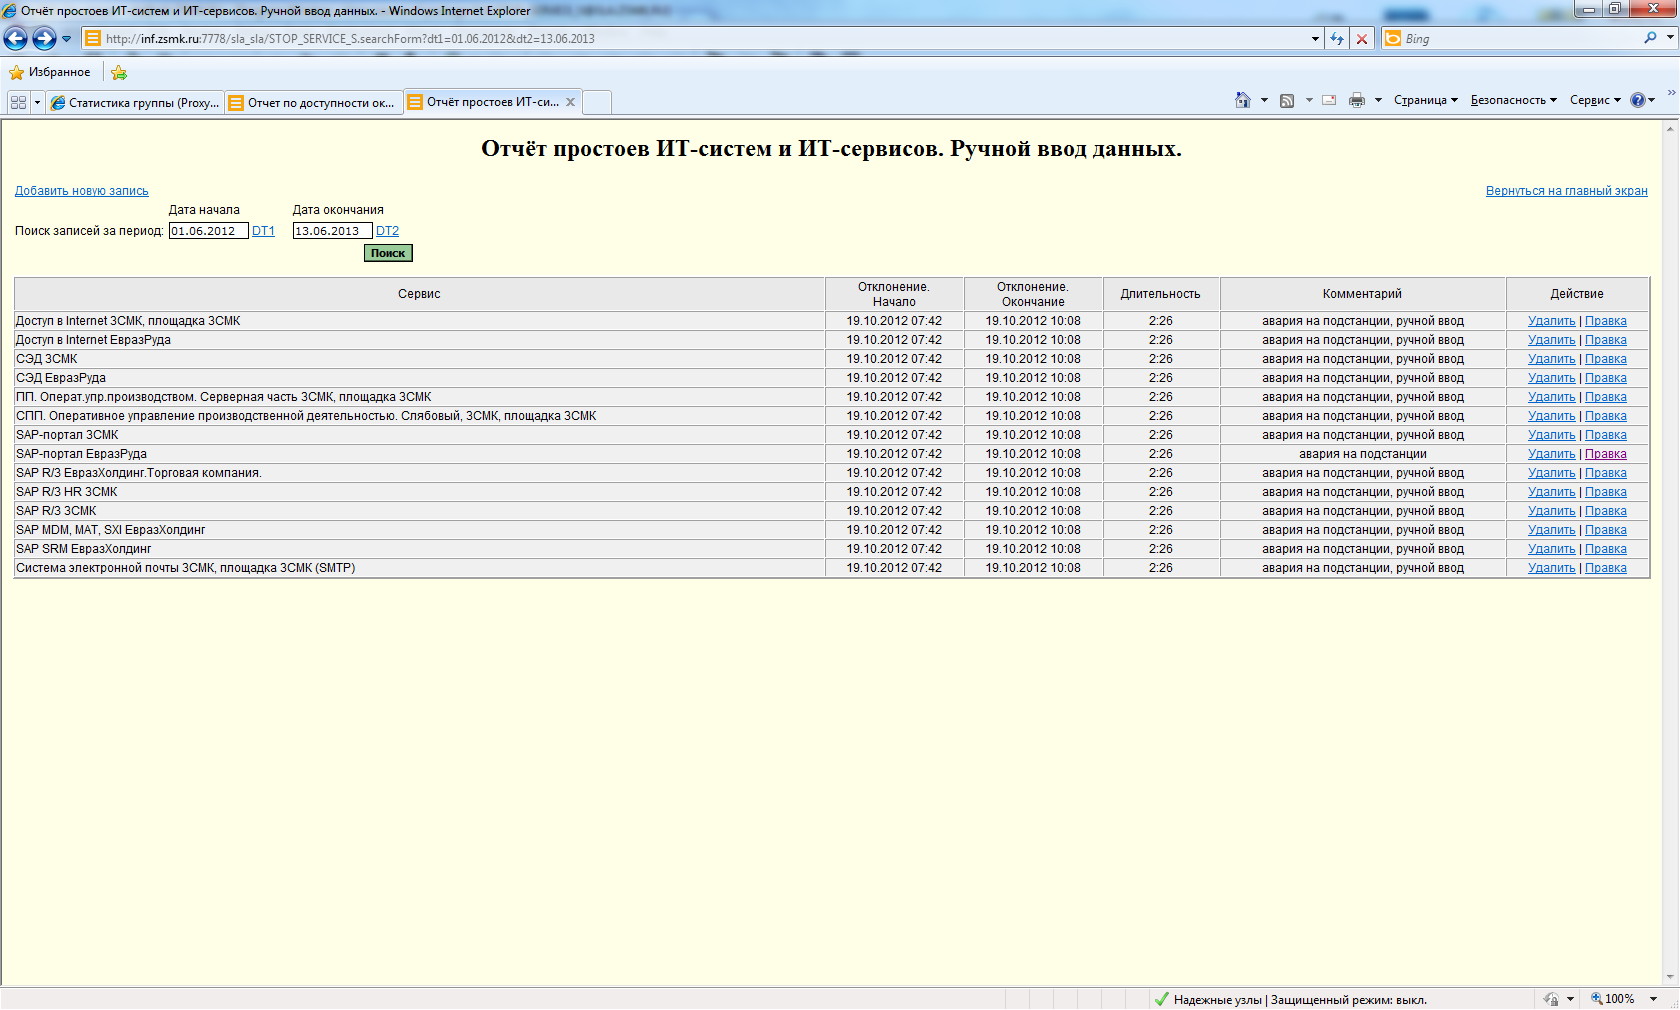Click the Read mail envelope icon
1680x1010 pixels.
coord(1329,100)
